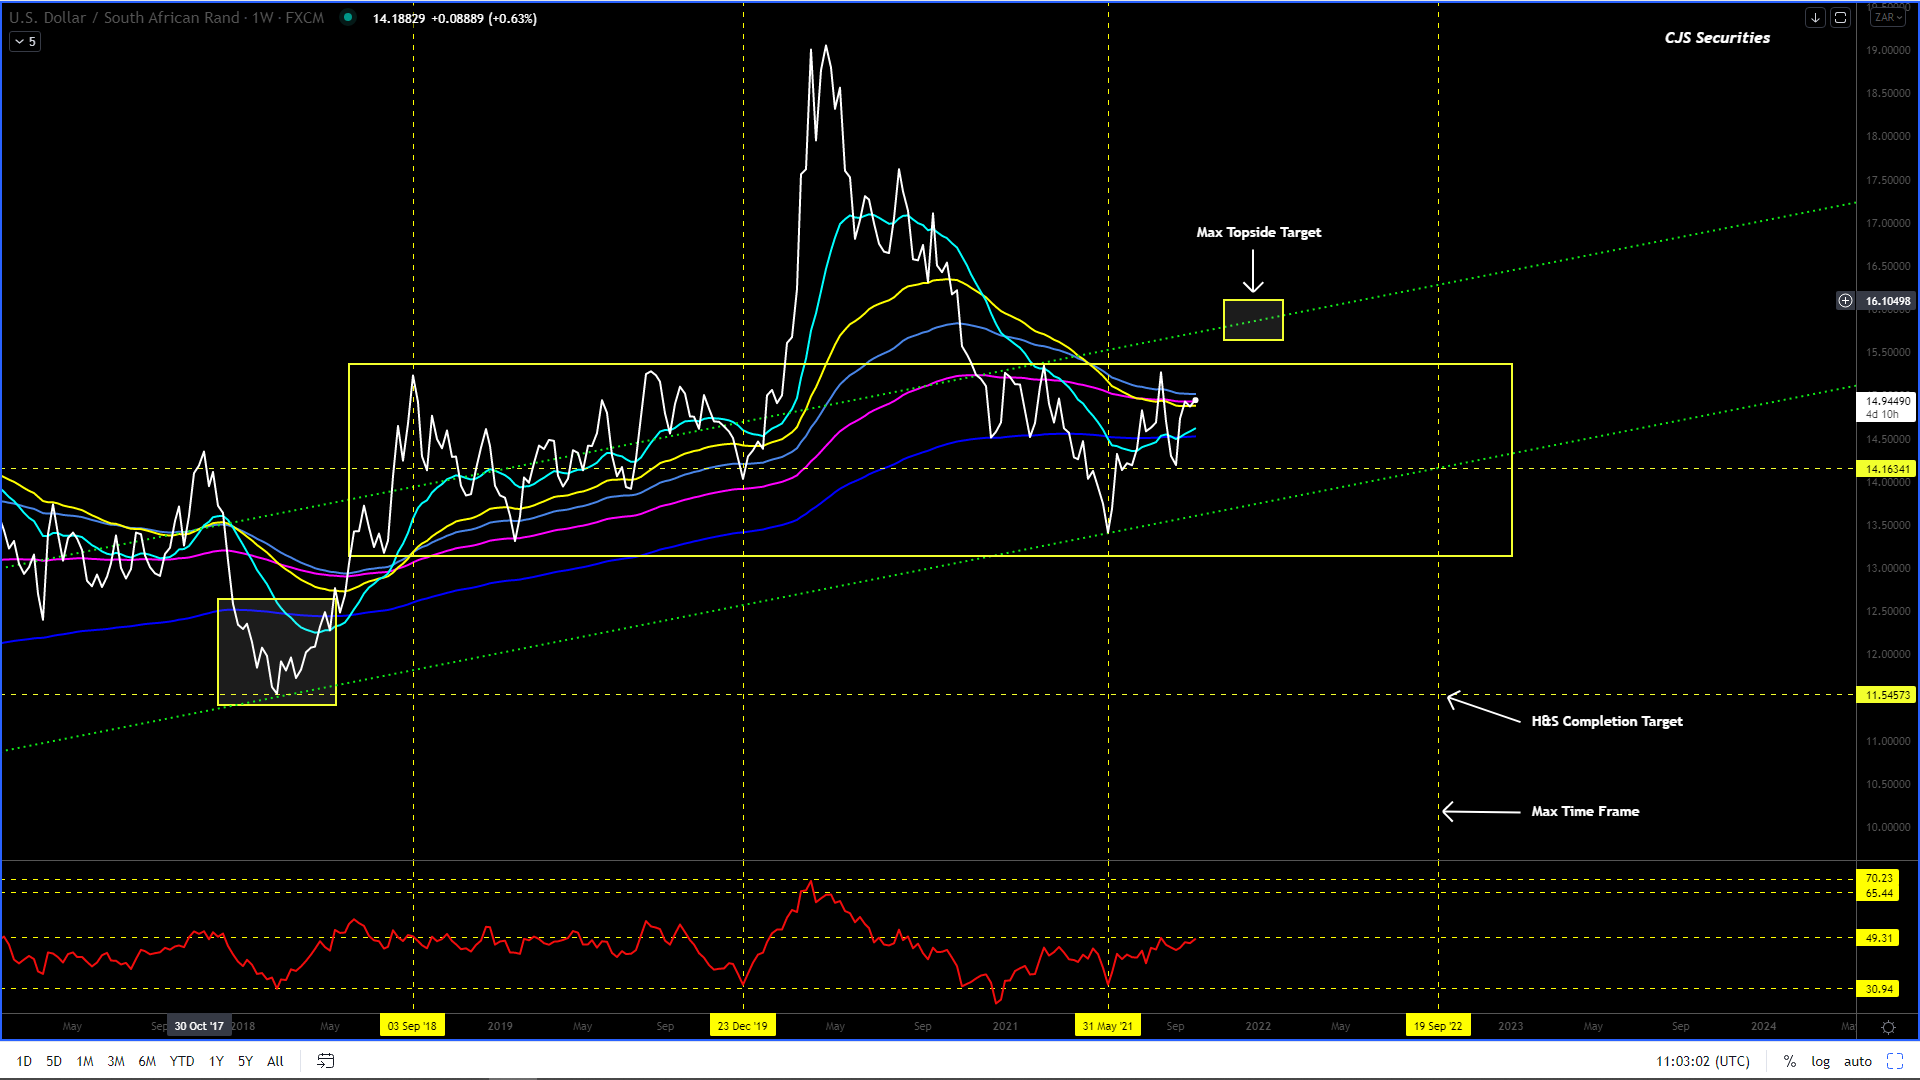Screen dimensions: 1920x1080
Task: Click the 19 Sep '22 date marker
Action: pyautogui.click(x=1437, y=1026)
